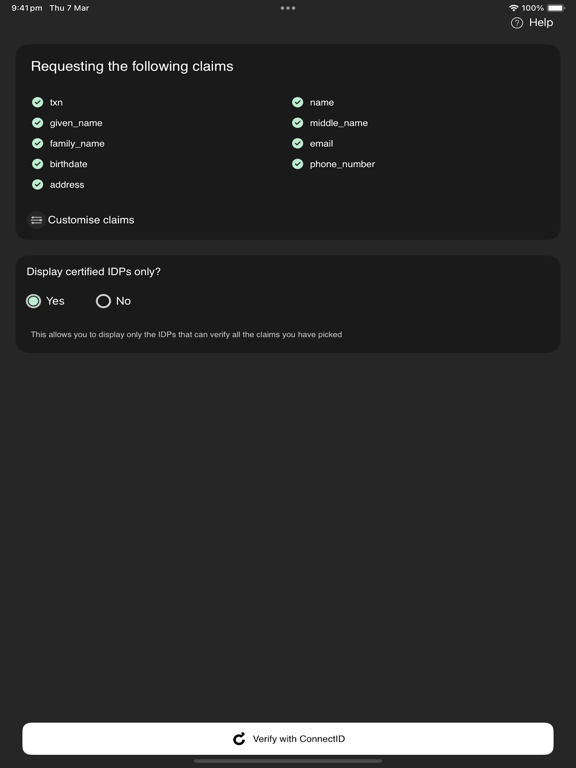This screenshot has height=768, width=576.
Task: Tap the green checkmark beside birthdate
Action: coord(38,164)
